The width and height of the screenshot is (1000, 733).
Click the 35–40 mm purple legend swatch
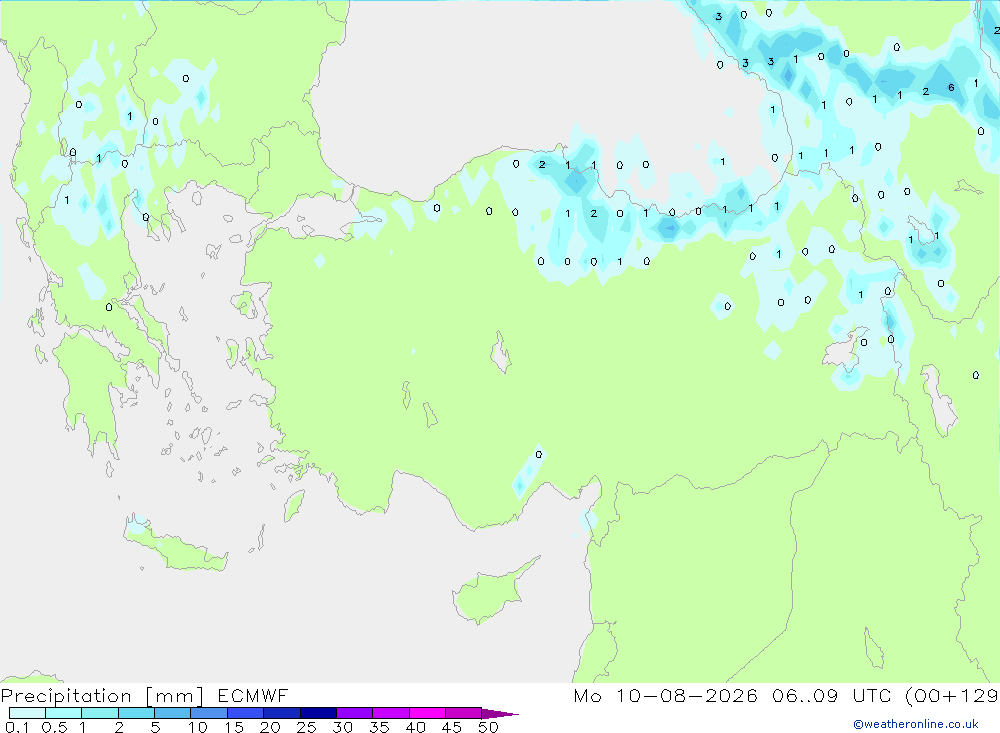point(391,713)
